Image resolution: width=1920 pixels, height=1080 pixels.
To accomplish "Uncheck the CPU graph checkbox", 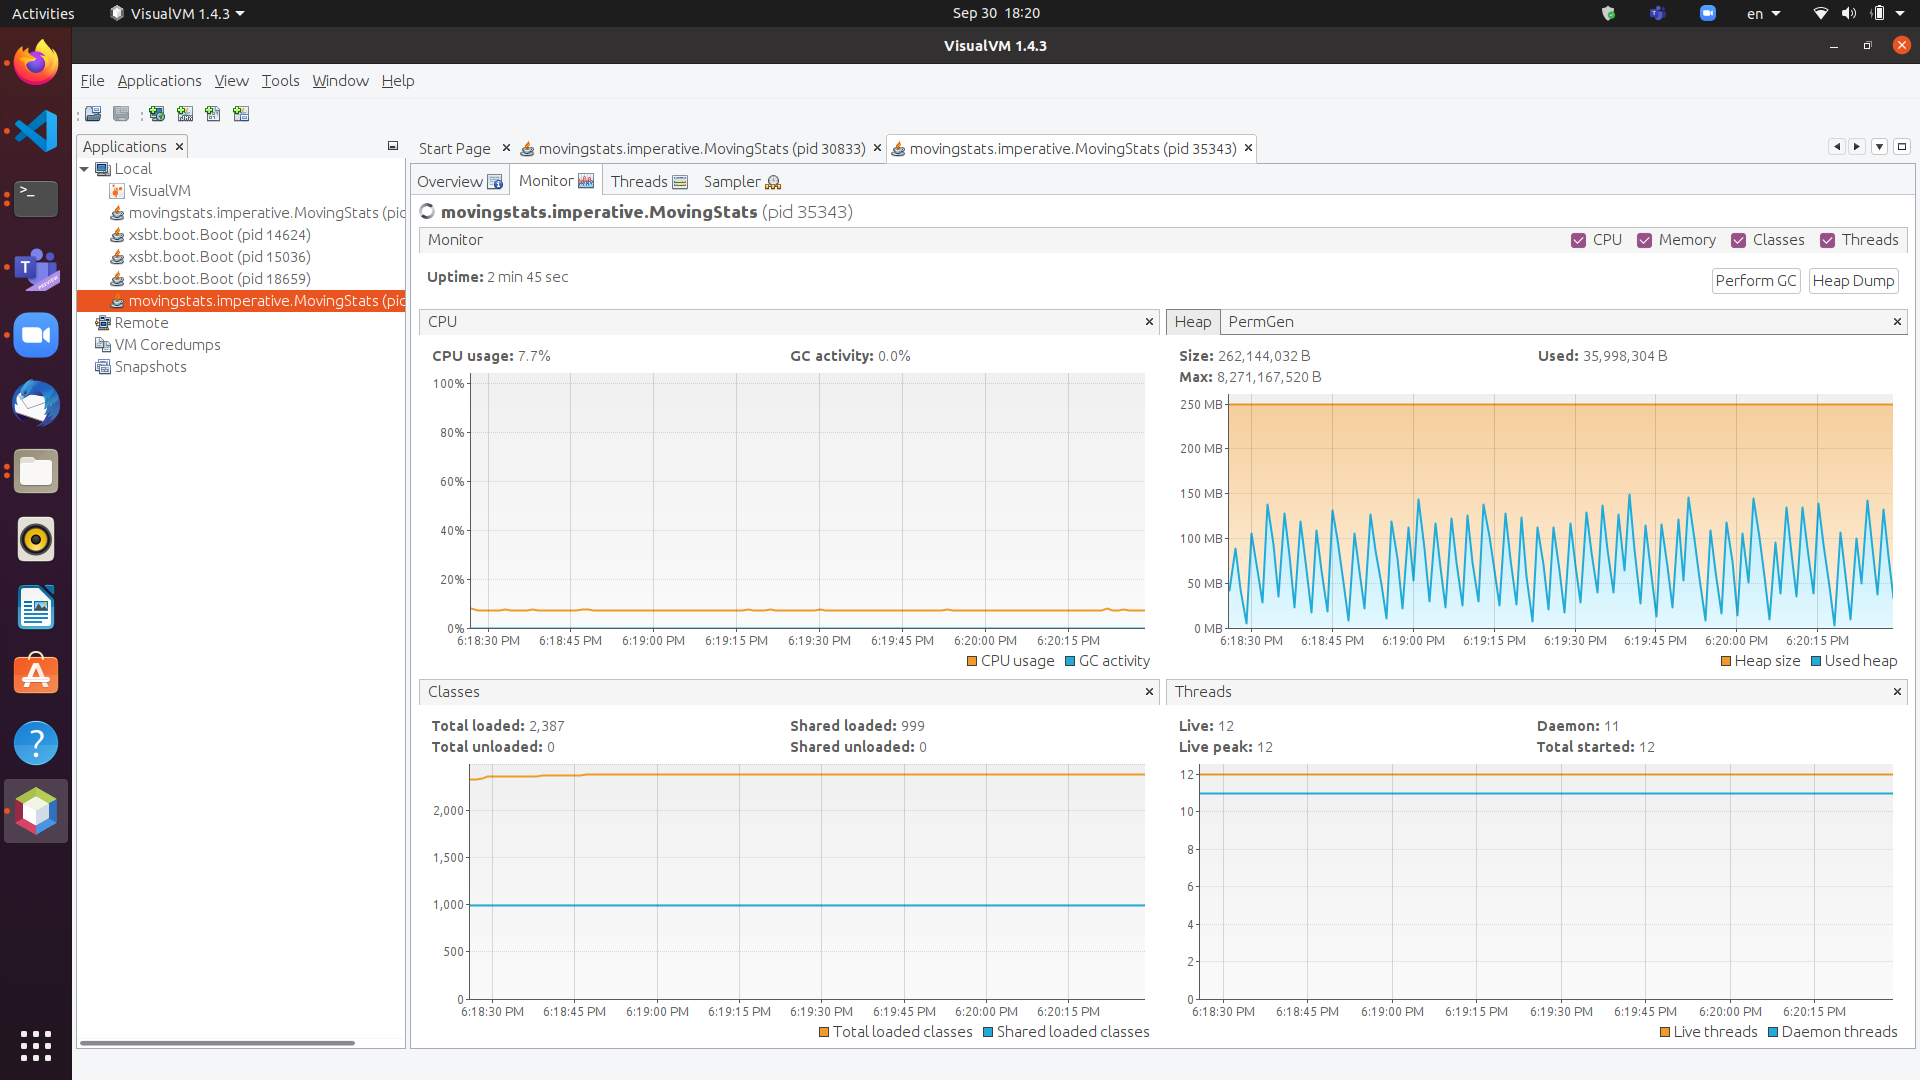I will 1578,241.
